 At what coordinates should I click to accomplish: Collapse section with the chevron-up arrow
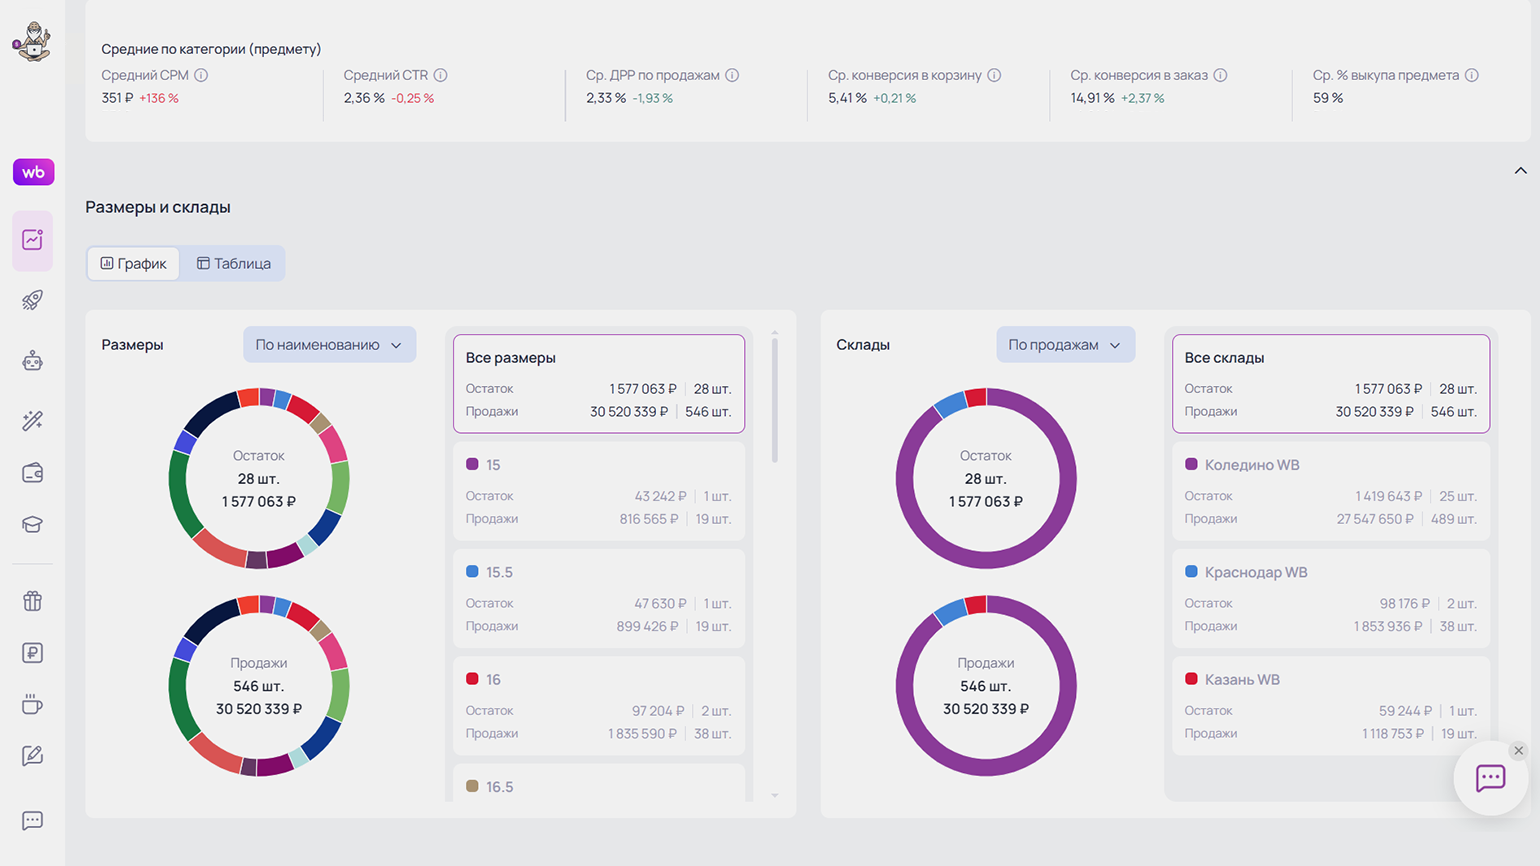pyautogui.click(x=1520, y=171)
